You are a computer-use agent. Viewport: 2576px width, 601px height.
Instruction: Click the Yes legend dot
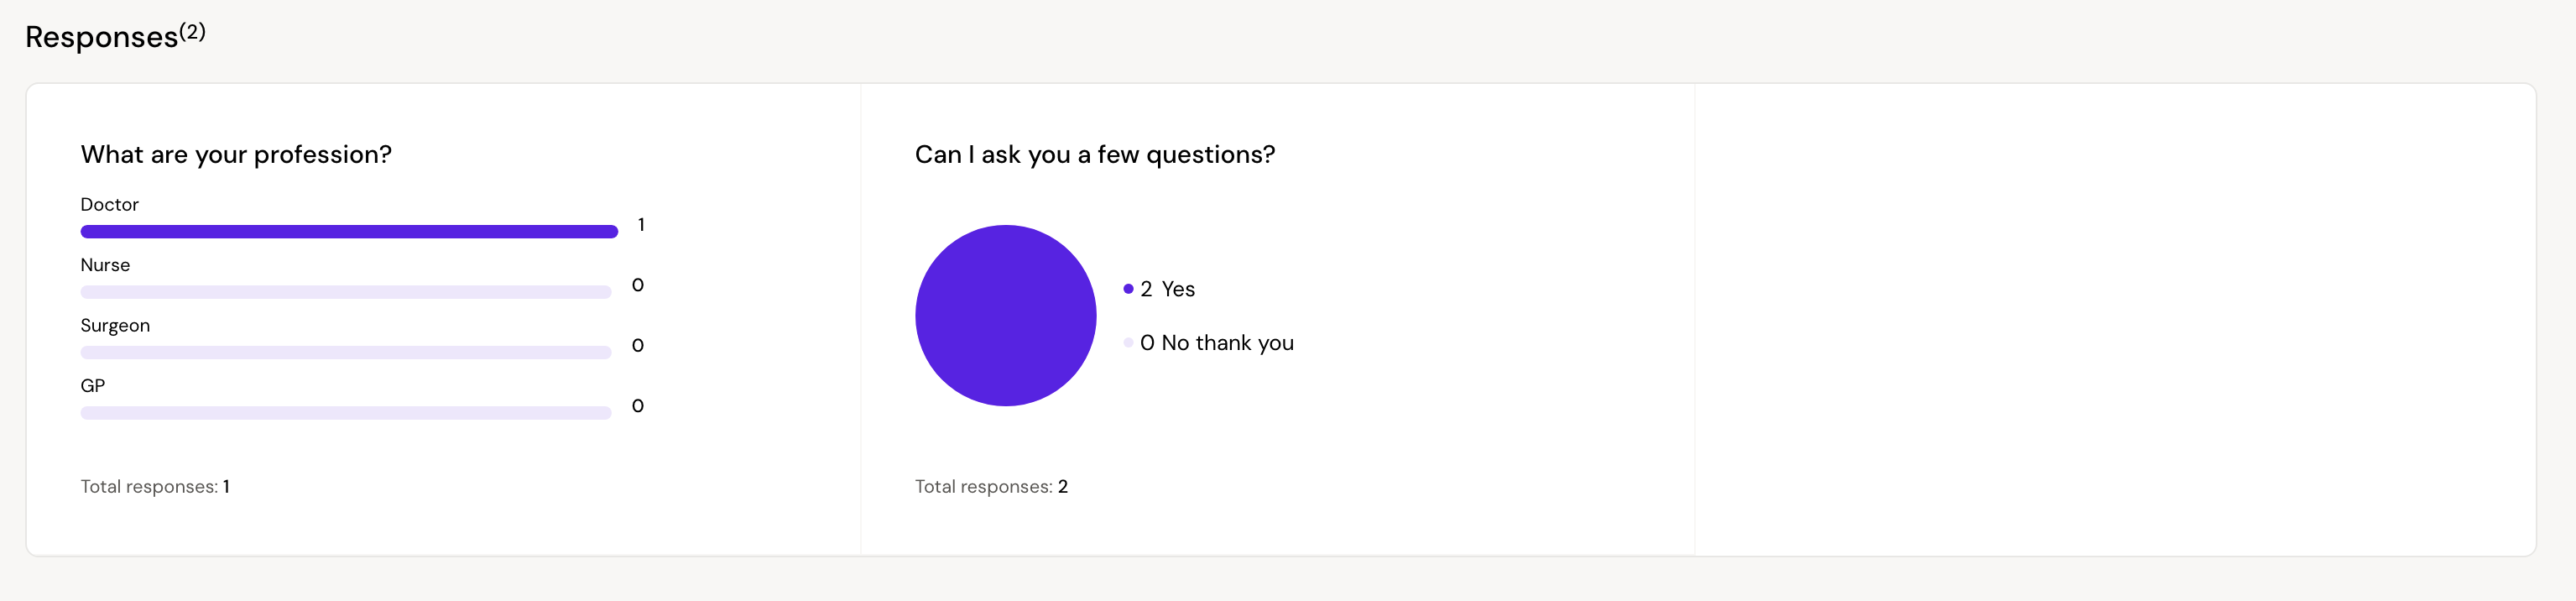[1128, 289]
